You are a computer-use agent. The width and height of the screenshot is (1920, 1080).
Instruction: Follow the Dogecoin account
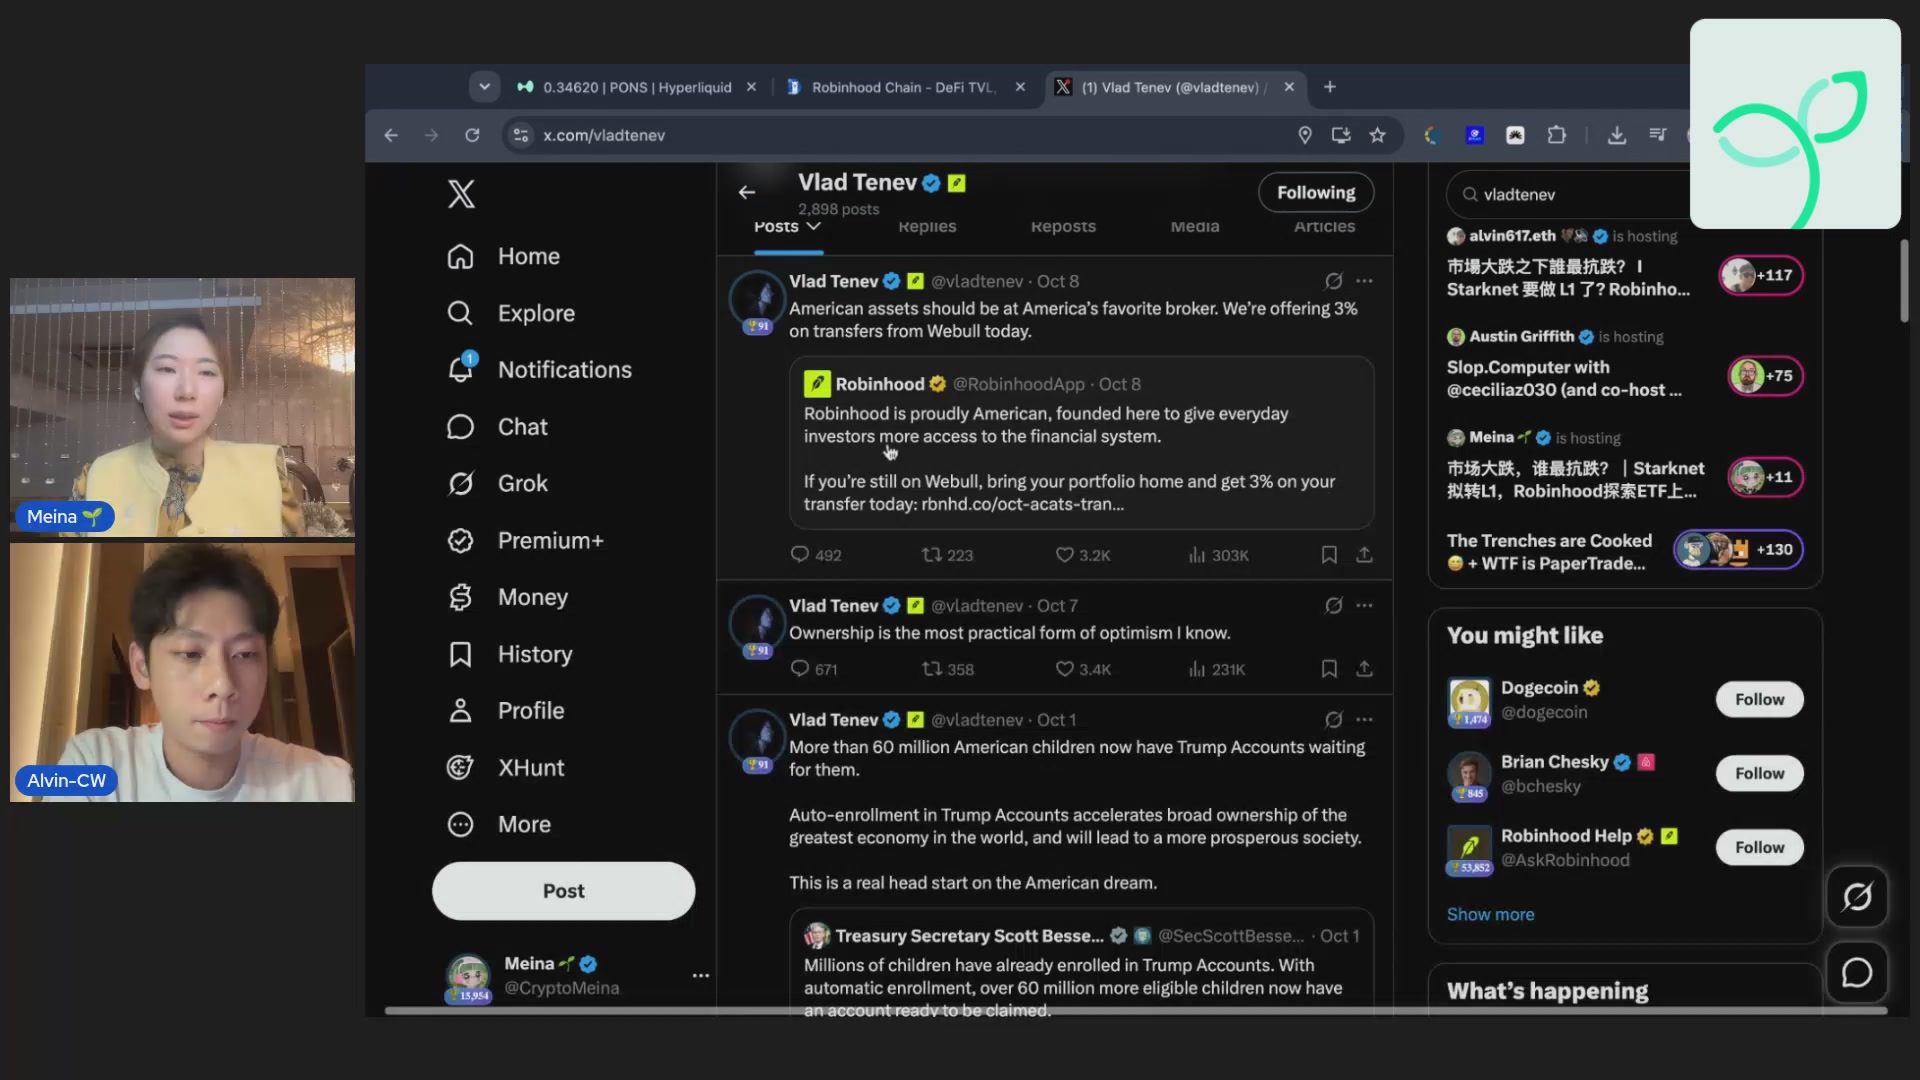click(x=1759, y=700)
